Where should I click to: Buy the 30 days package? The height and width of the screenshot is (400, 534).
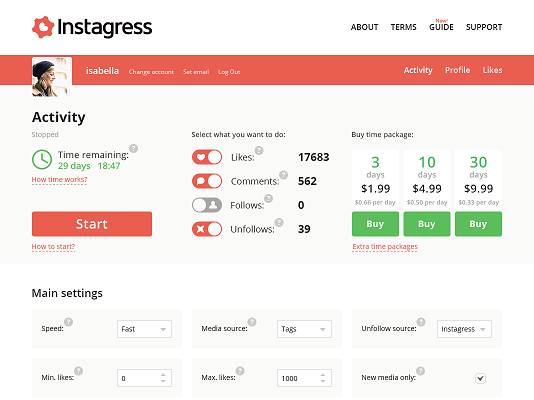click(478, 224)
